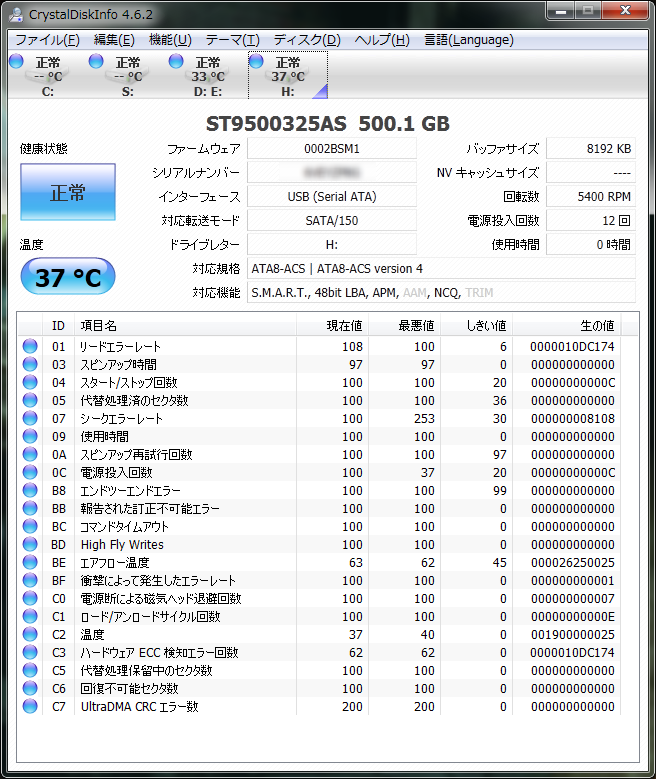The height and width of the screenshot is (779, 656).
Task: Open the 編集(E) menu
Action: pyautogui.click(x=114, y=40)
